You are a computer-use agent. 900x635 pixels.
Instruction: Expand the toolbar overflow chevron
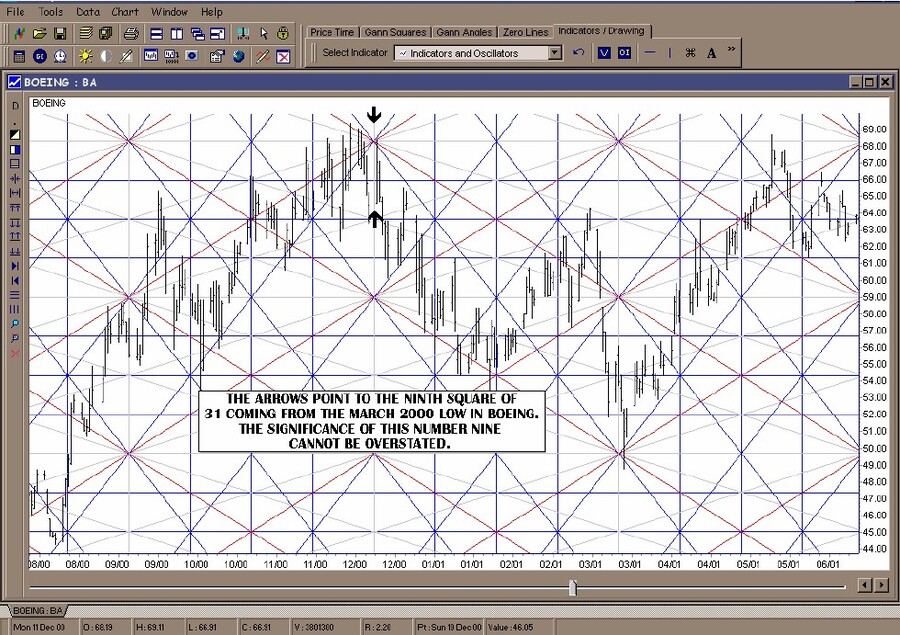(732, 48)
